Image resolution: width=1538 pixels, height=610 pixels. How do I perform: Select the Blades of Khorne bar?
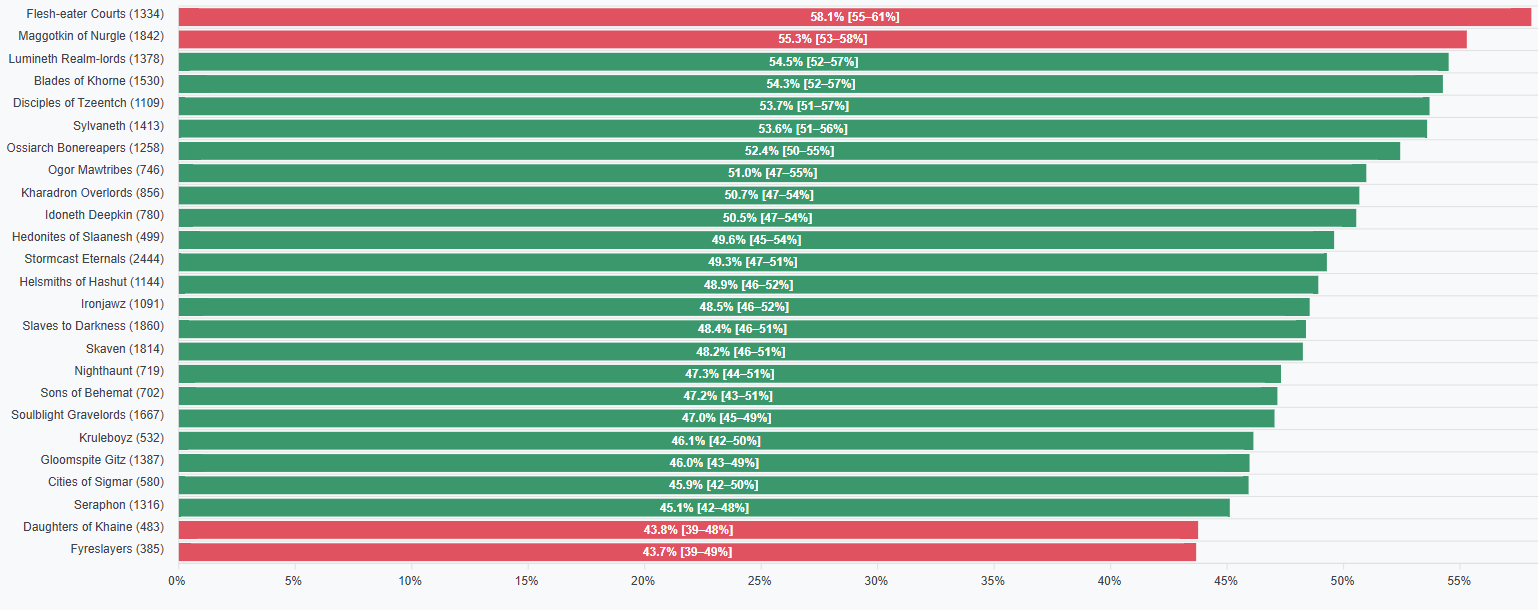click(811, 83)
